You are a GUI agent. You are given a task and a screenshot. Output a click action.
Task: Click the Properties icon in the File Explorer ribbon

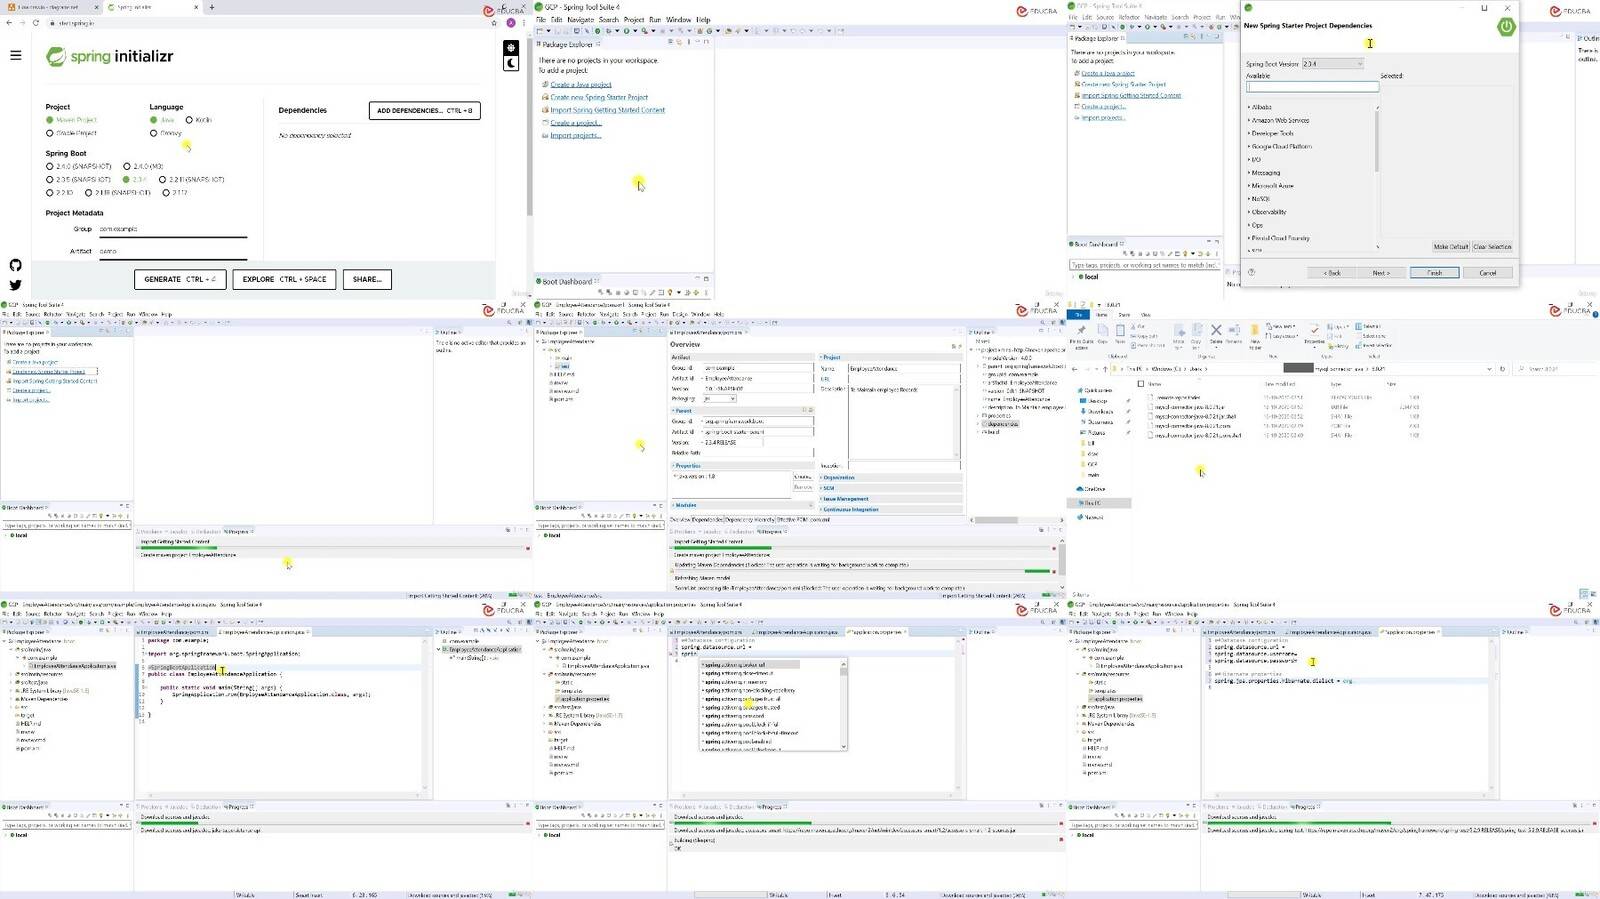(1314, 330)
